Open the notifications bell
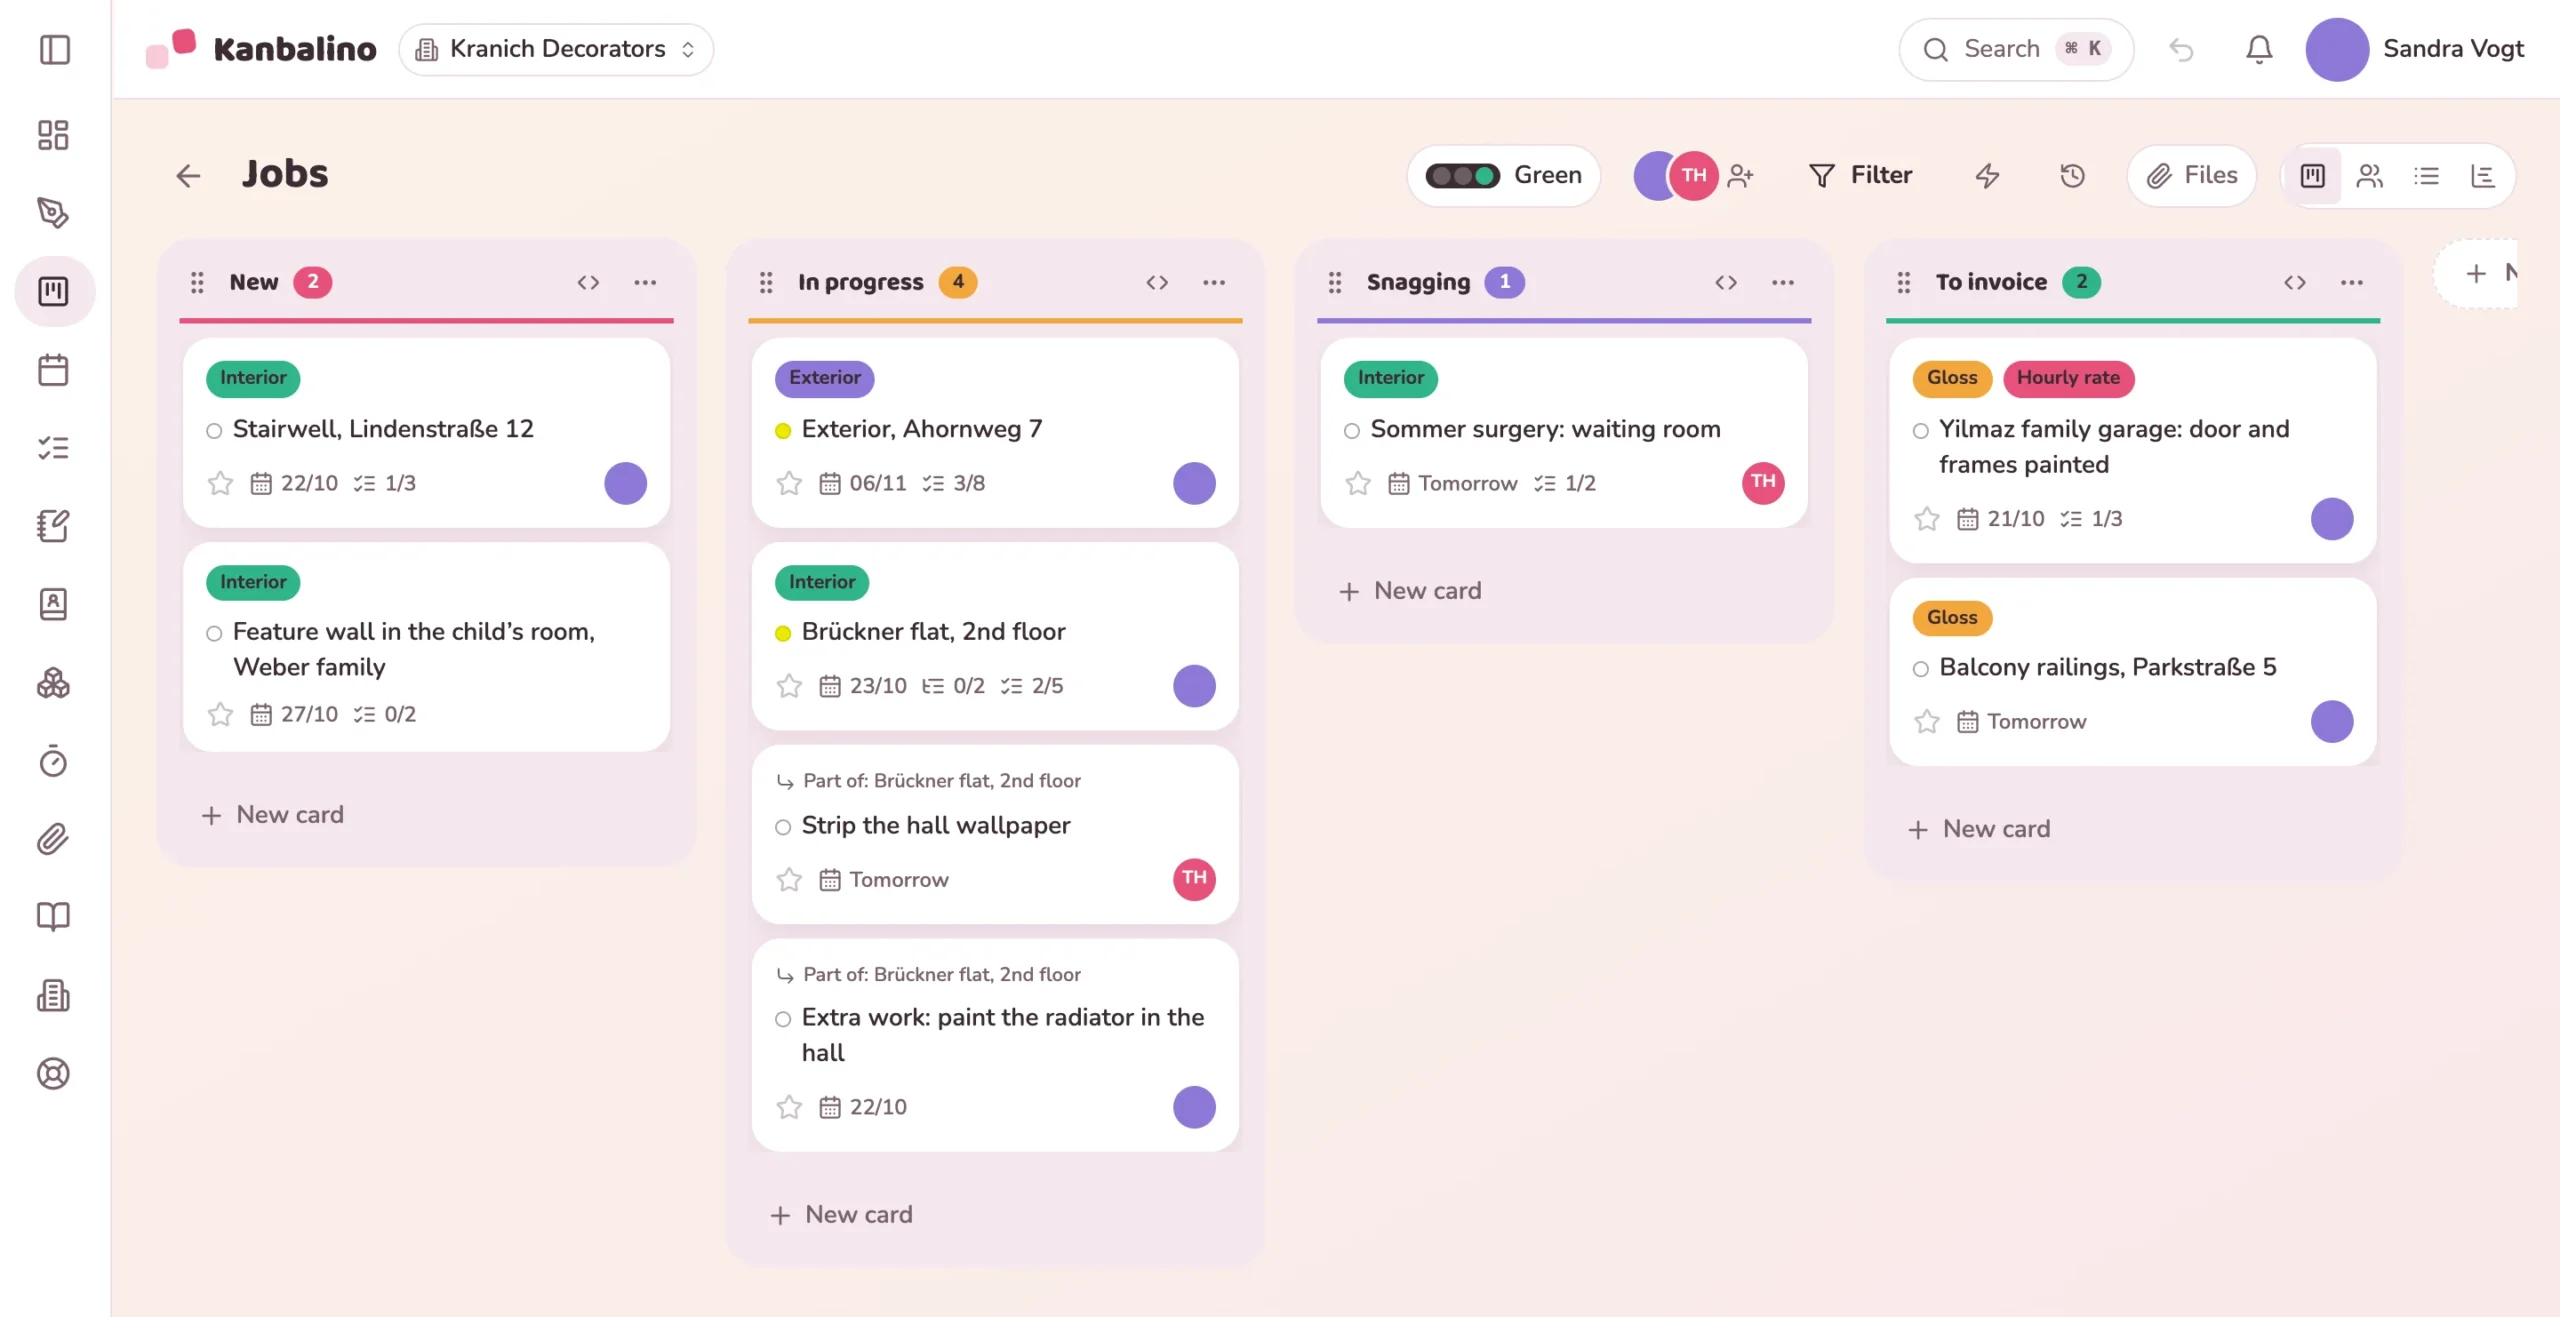The width and height of the screenshot is (2560, 1317). pyautogui.click(x=2259, y=49)
